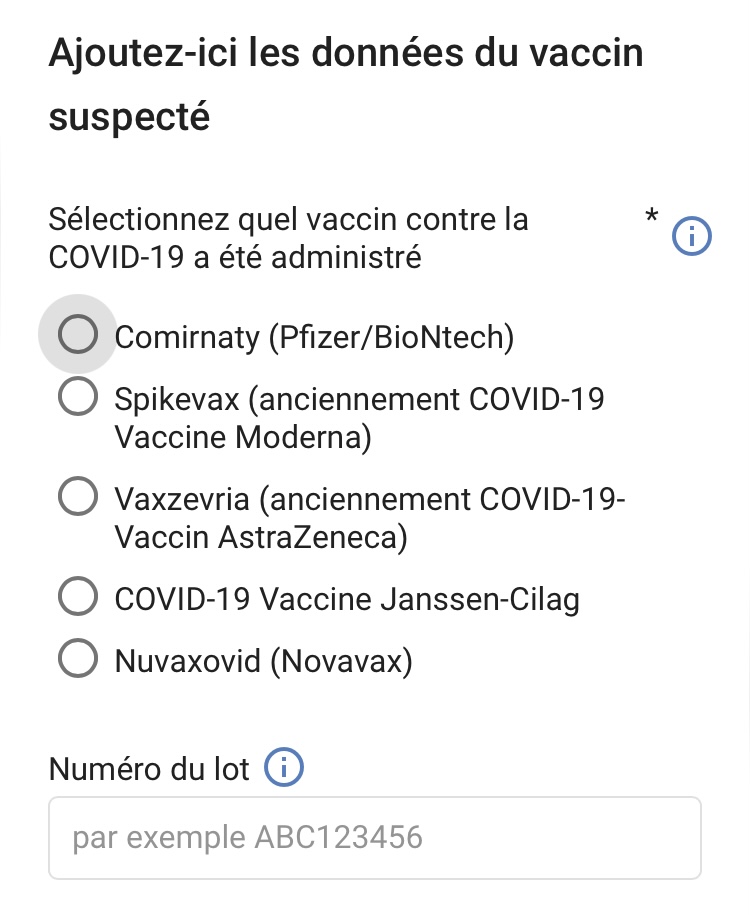750x915 pixels.
Task: Focus the lot number input field
Action: point(375,837)
